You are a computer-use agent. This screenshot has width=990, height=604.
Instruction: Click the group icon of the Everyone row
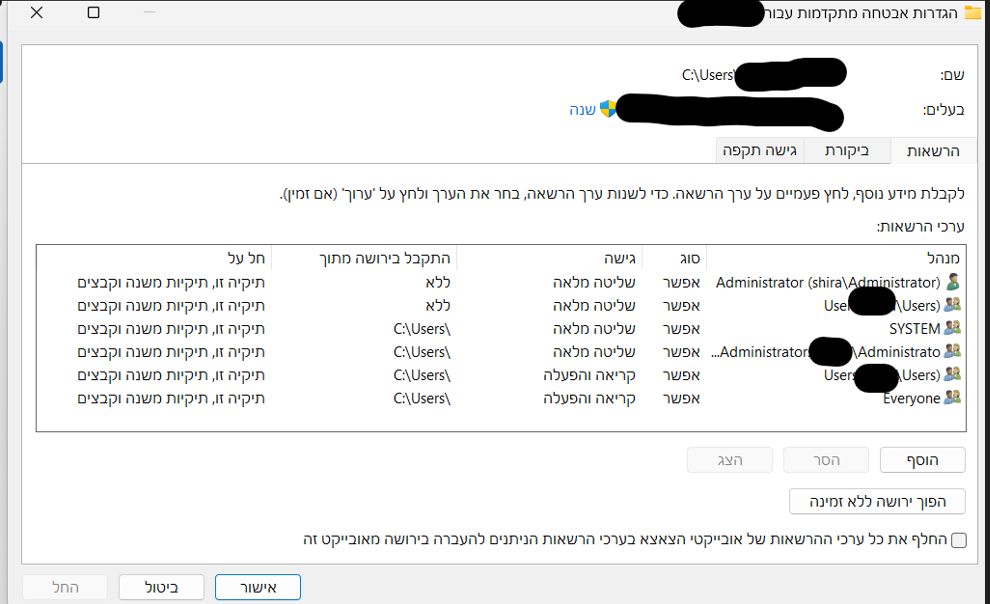click(952, 398)
